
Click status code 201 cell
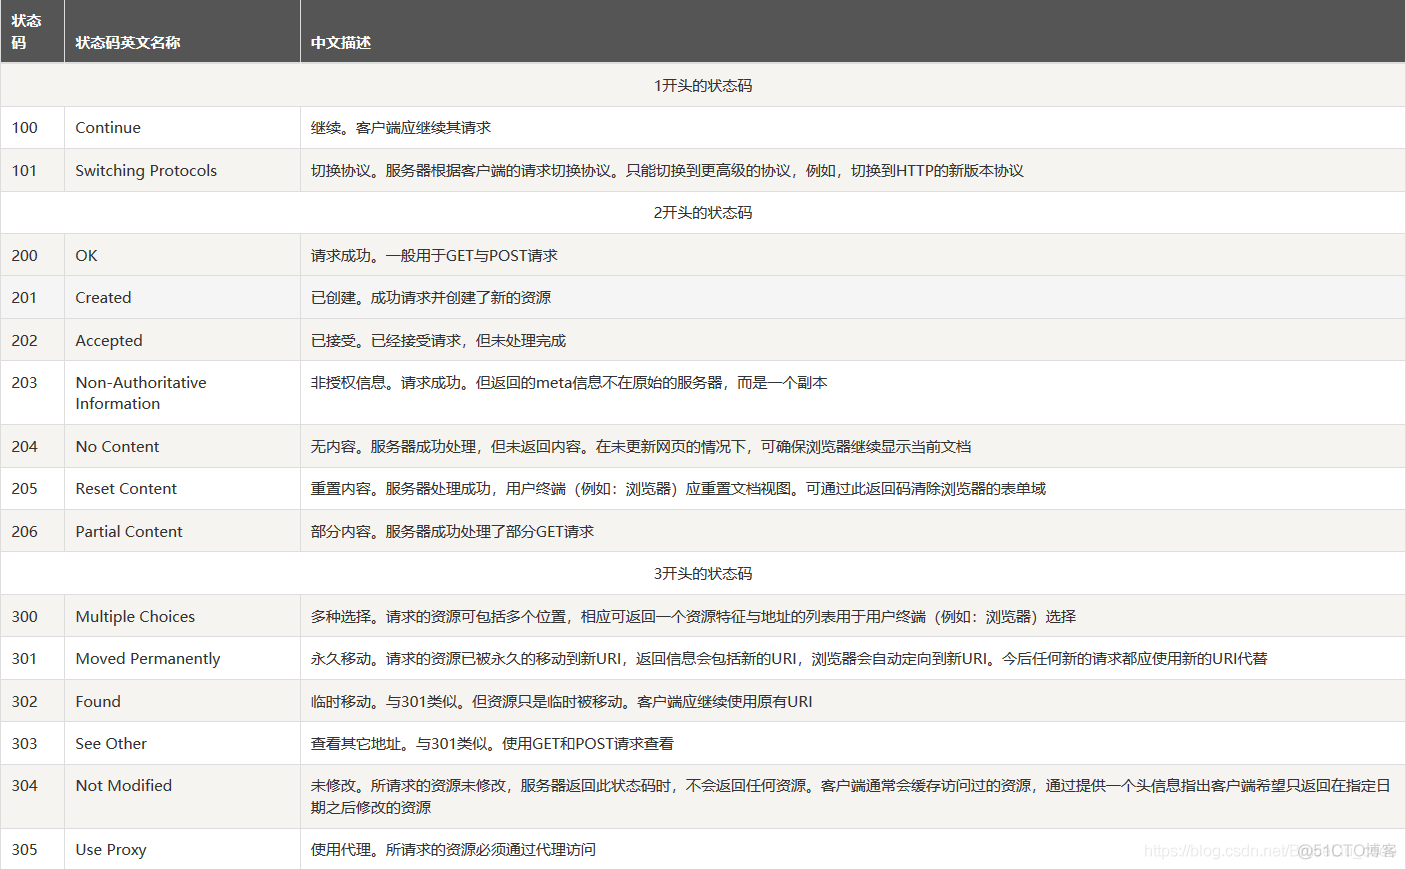[x=32, y=298]
